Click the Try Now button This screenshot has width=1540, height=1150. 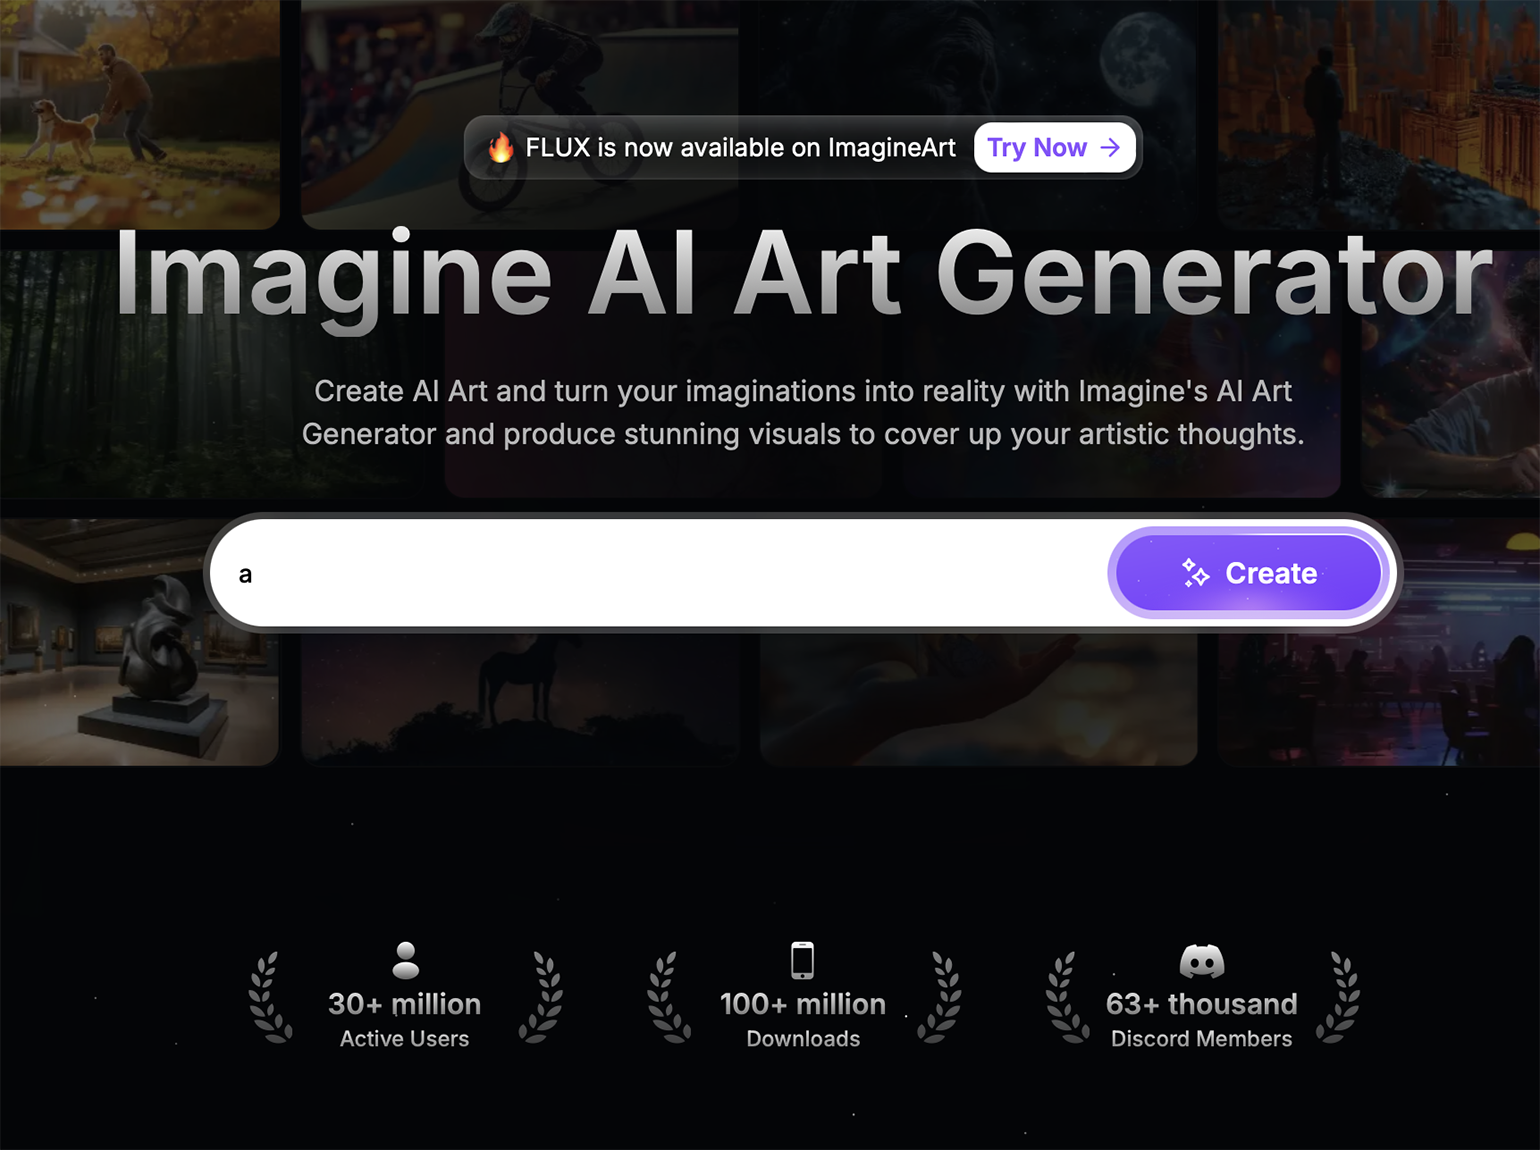(1055, 148)
